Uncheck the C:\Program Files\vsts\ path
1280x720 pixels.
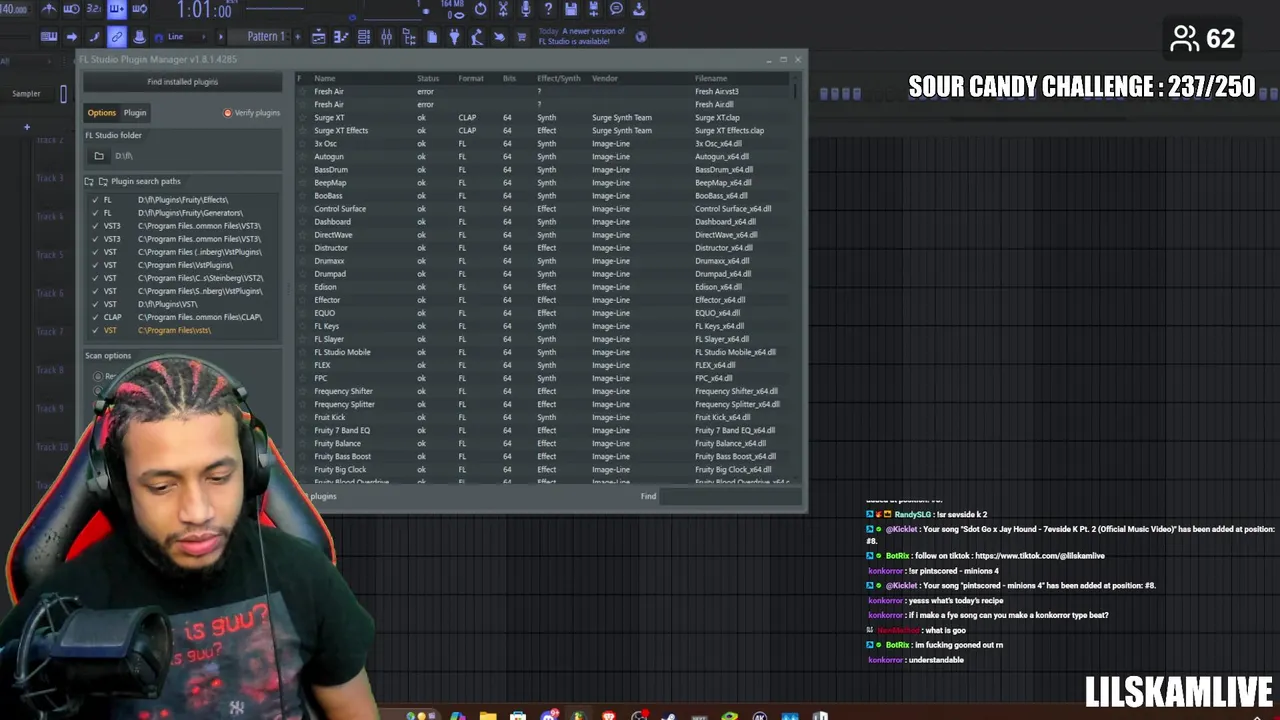tap(95, 330)
